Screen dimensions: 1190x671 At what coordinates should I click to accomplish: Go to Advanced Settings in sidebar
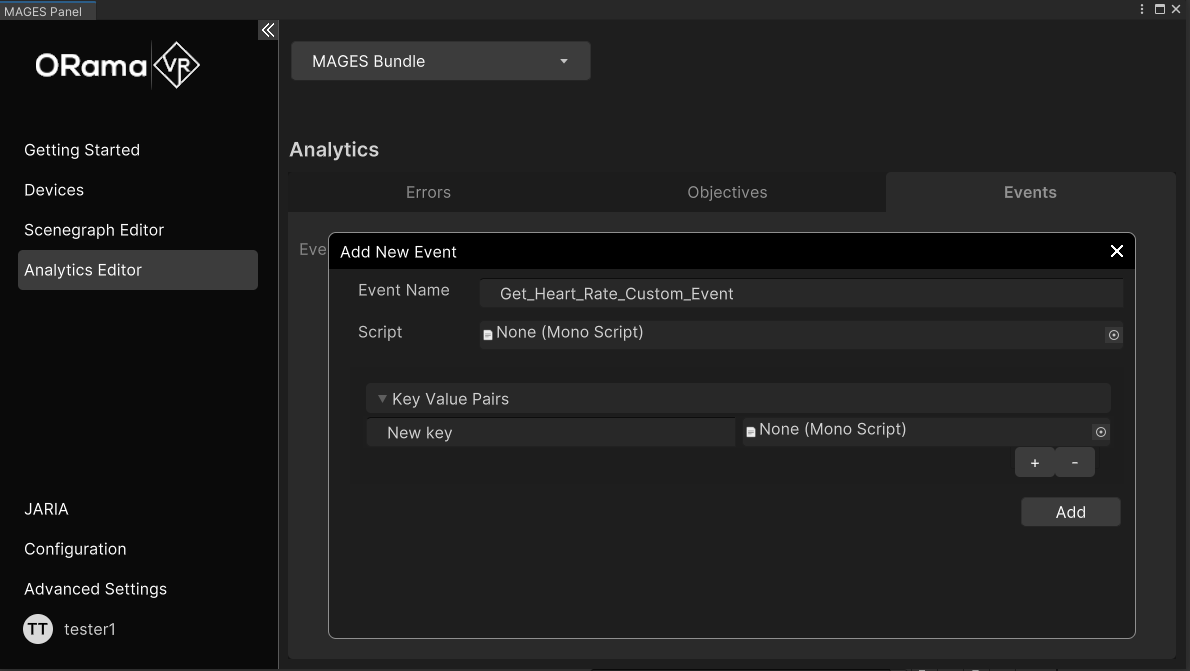(x=95, y=589)
